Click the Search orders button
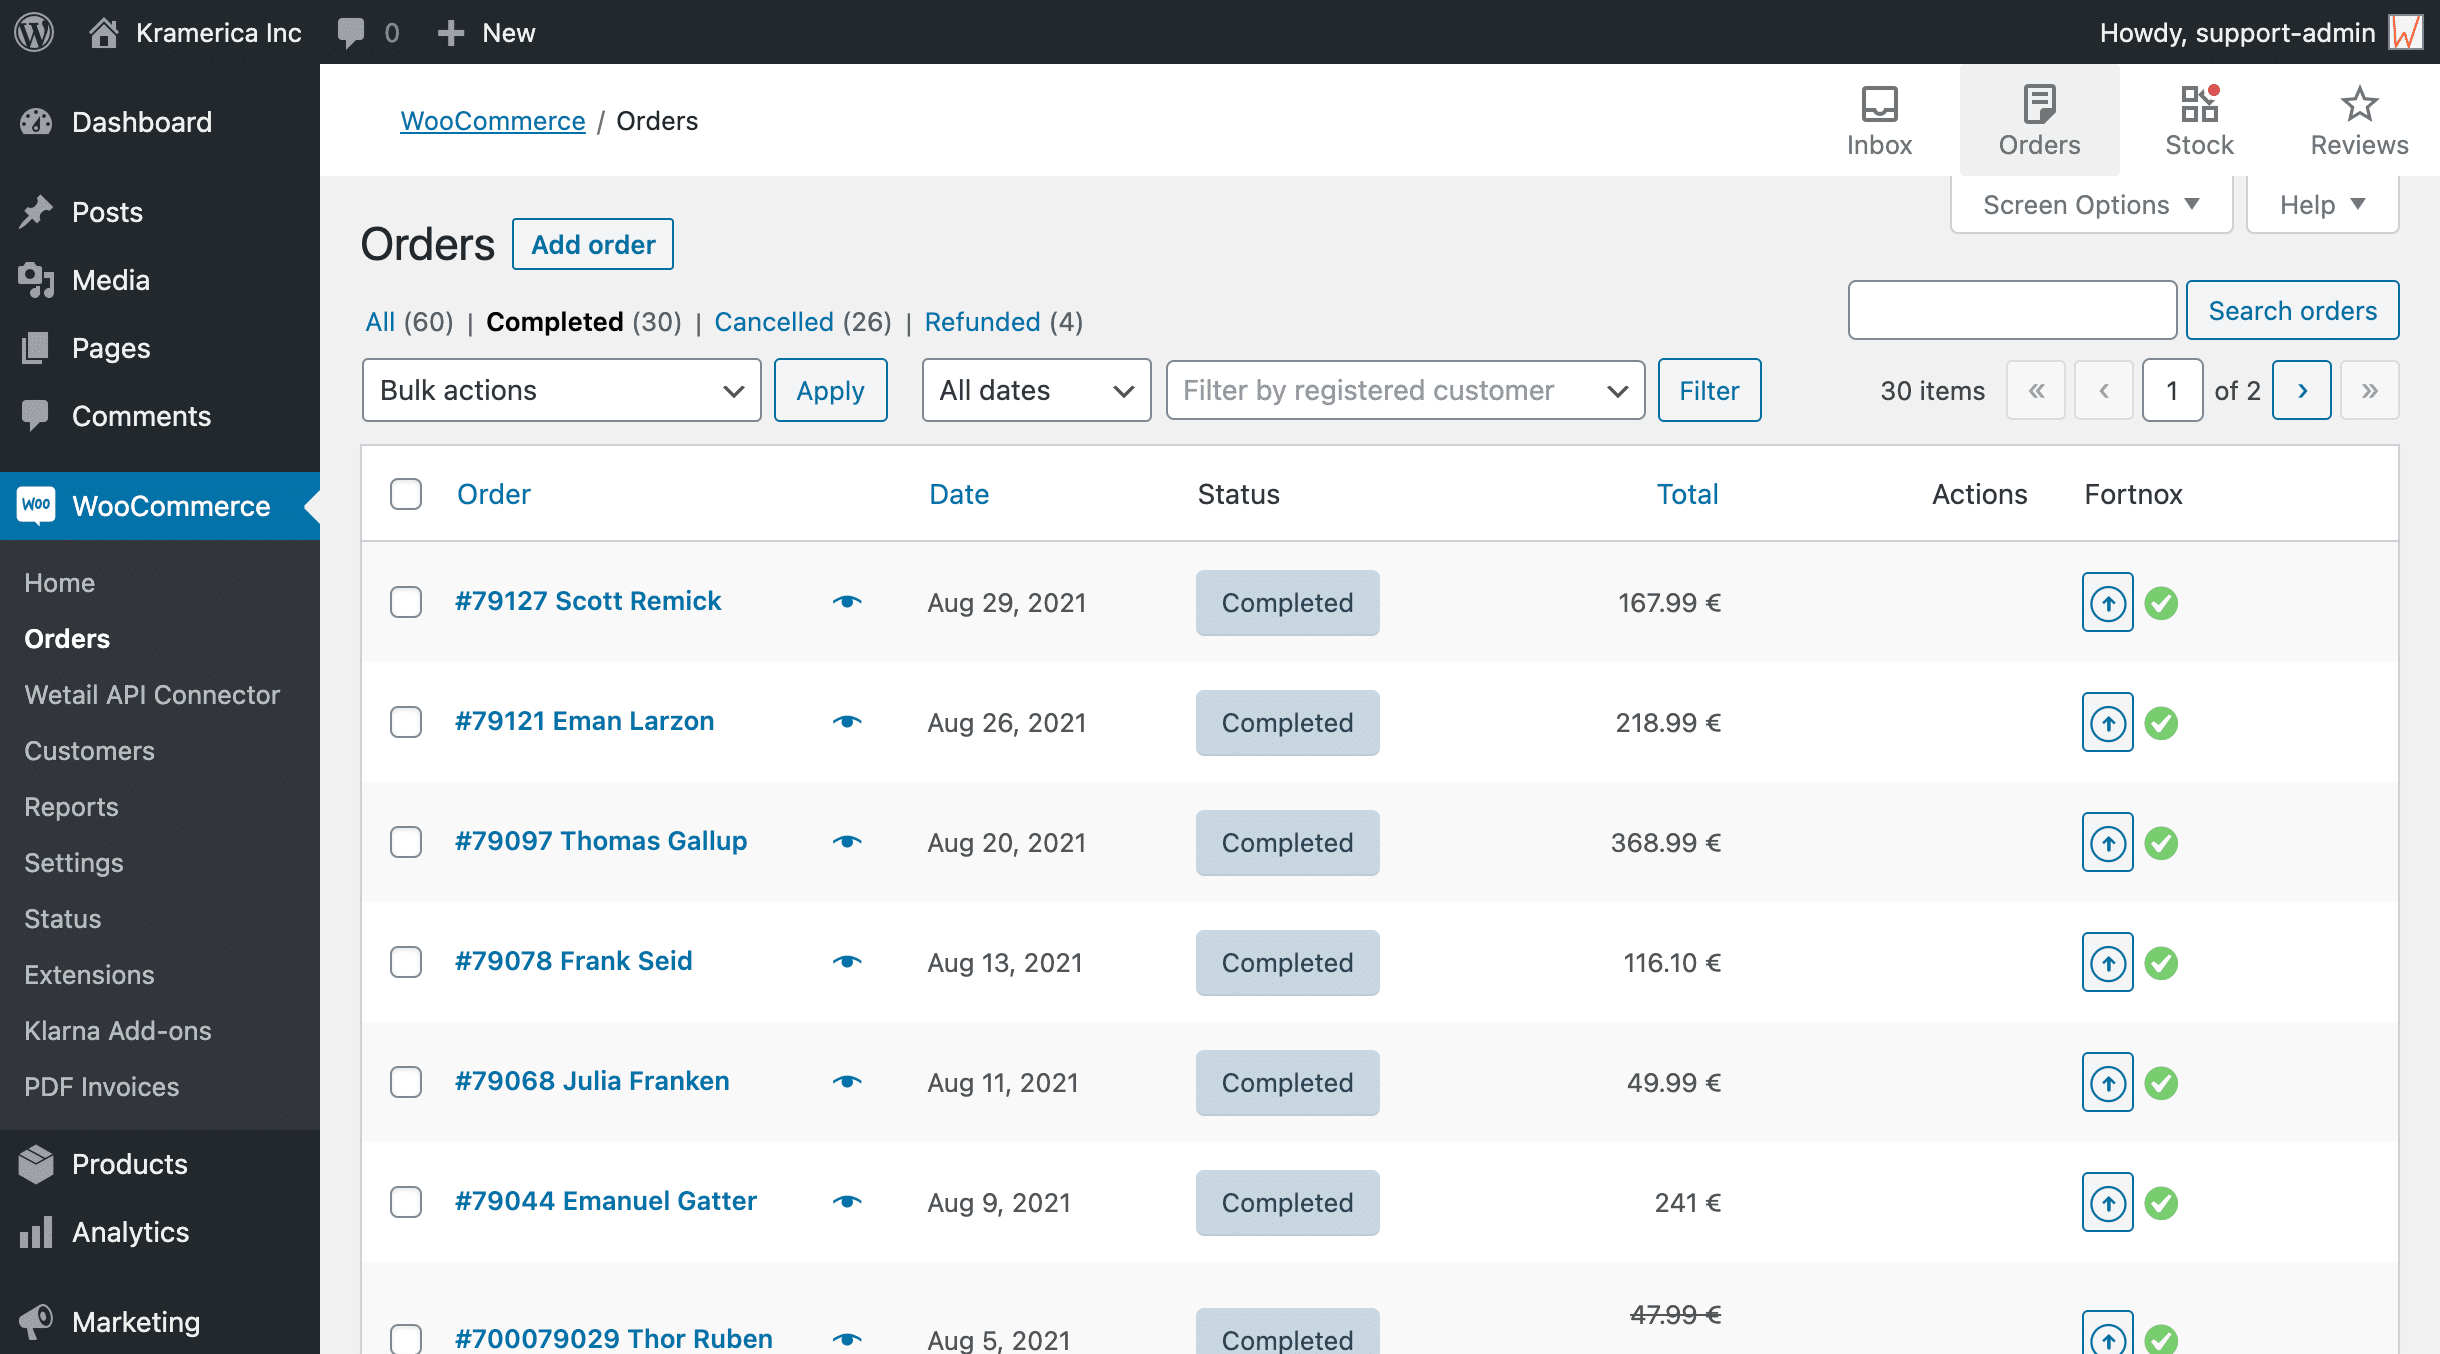The image size is (2440, 1354). (x=2293, y=310)
